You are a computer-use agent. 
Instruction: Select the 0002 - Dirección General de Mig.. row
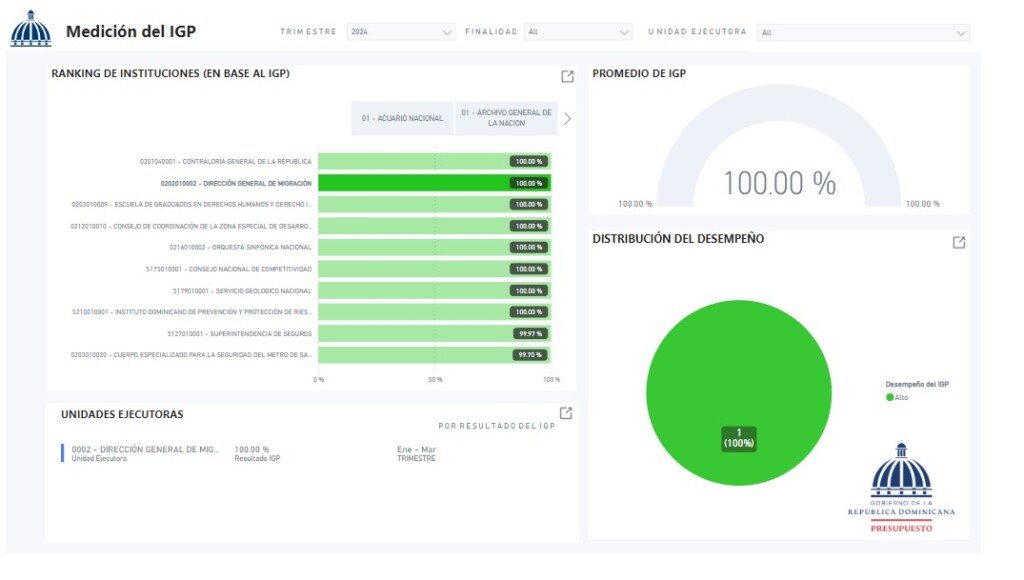pos(145,453)
